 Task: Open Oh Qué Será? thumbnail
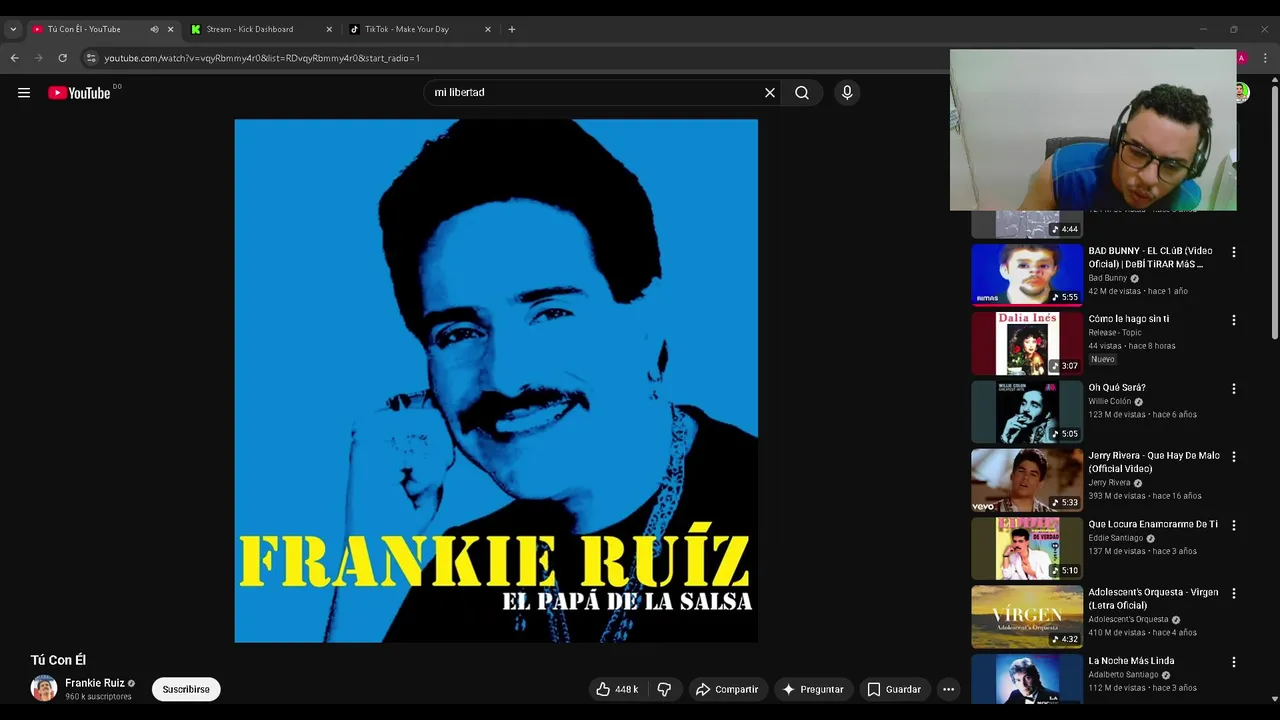pos(1027,411)
